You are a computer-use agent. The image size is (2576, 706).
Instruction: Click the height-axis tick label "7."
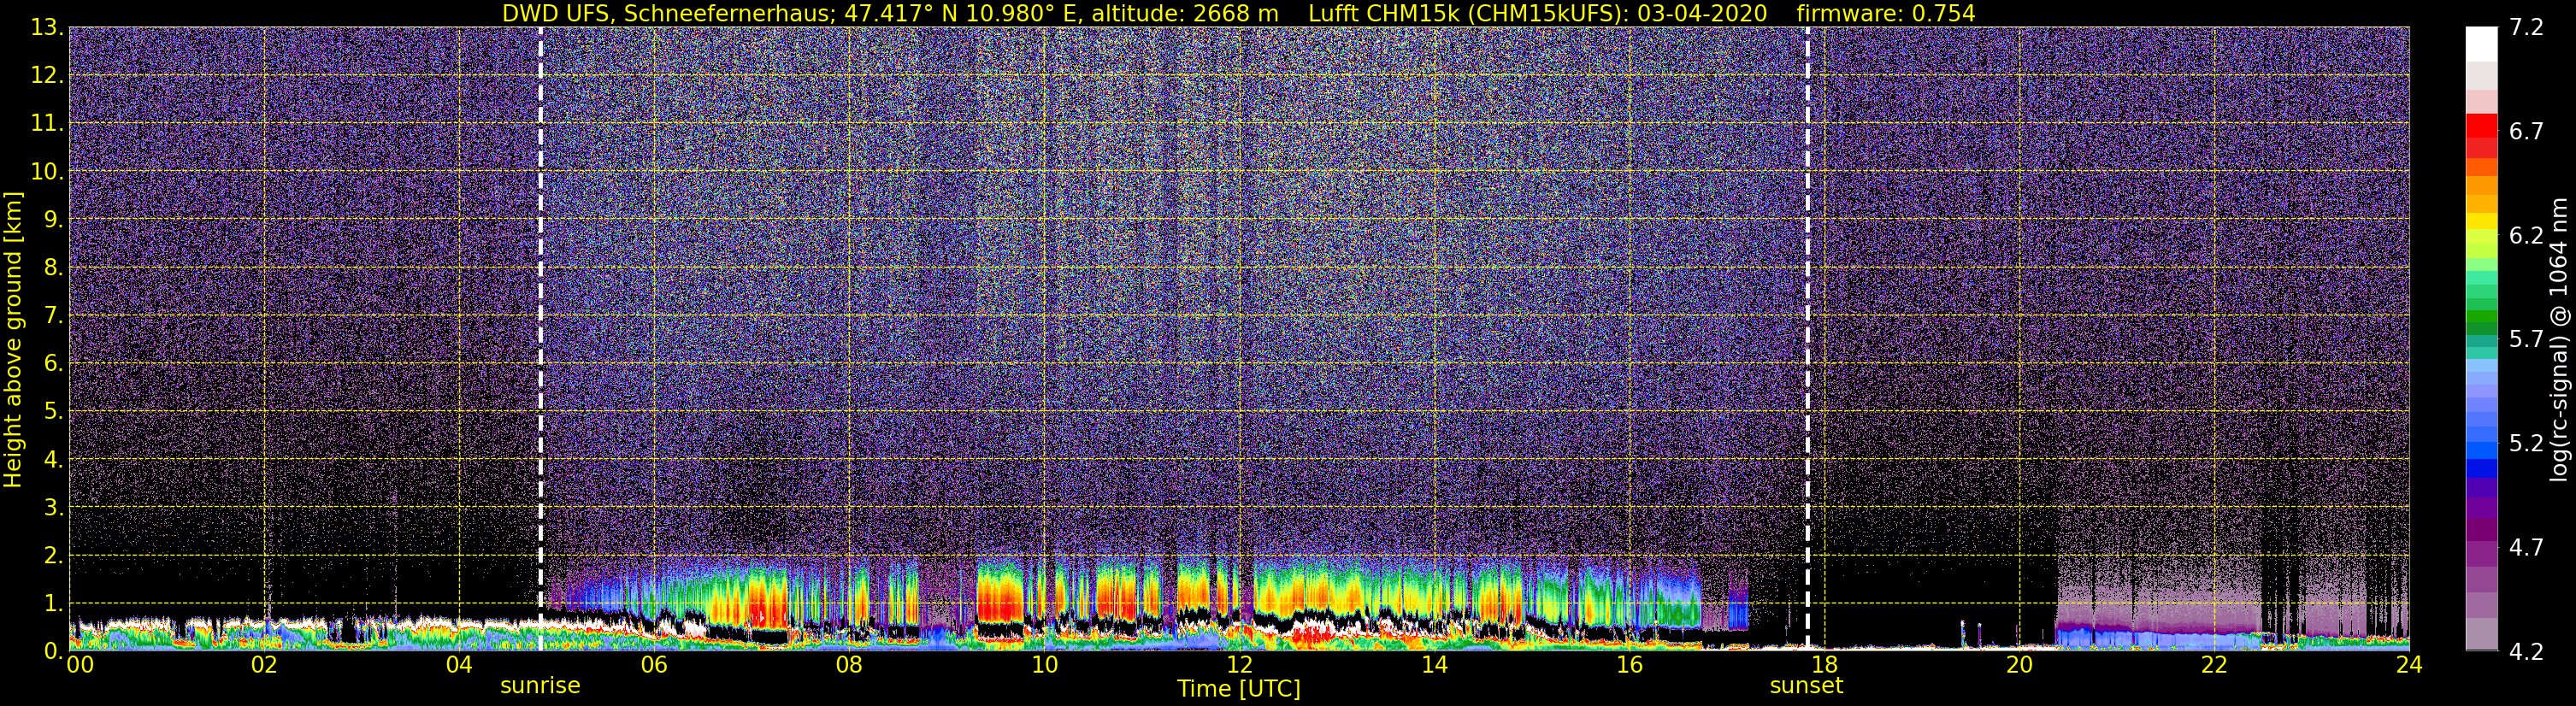pyautogui.click(x=53, y=316)
